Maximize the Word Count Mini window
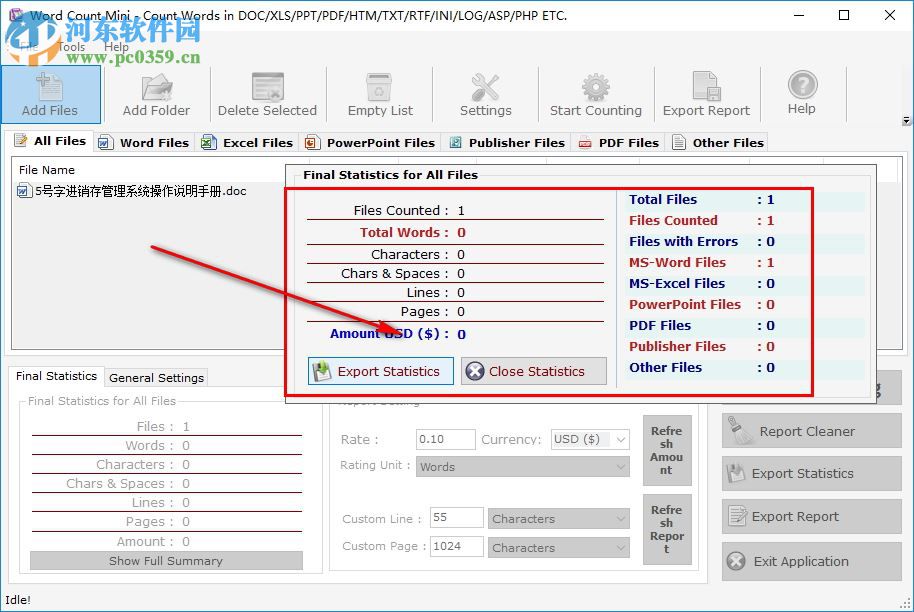Viewport: 914px width, 612px height. pyautogui.click(x=843, y=15)
